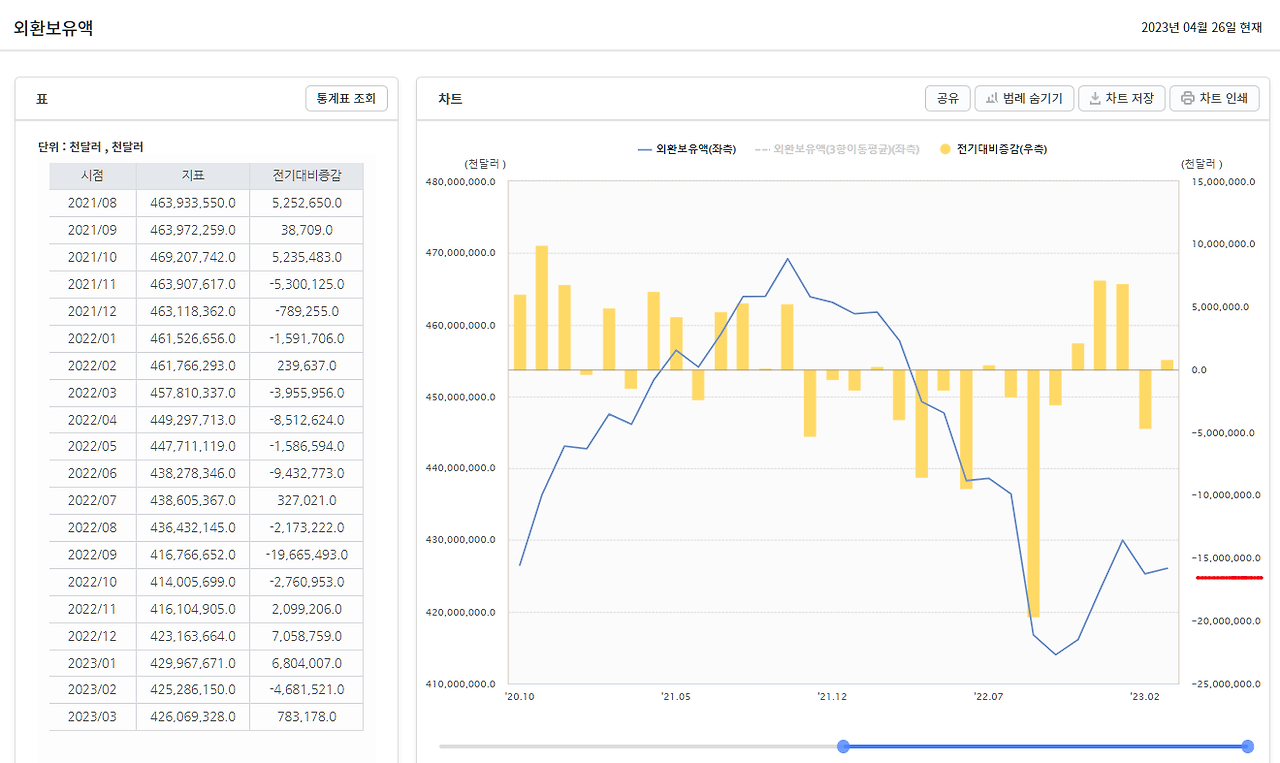The height and width of the screenshot is (763, 1280).
Task: Select the 457,810,337.0 value cell
Action: 193,392
